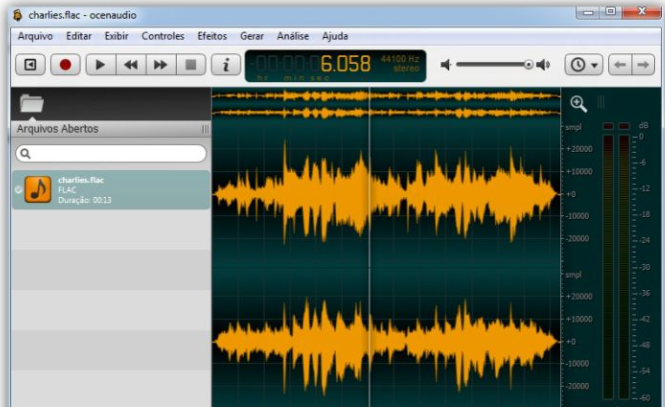This screenshot has height=407, width=665.
Task: Click the Duração: 00:13 text
Action: [x=84, y=200]
